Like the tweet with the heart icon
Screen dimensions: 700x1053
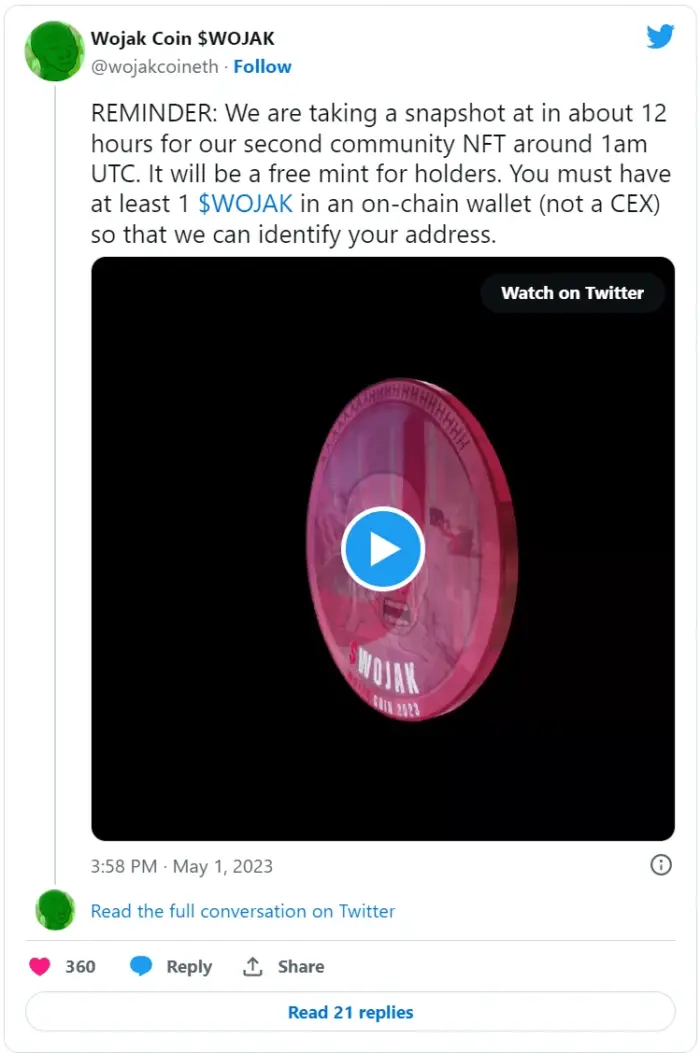[x=40, y=966]
